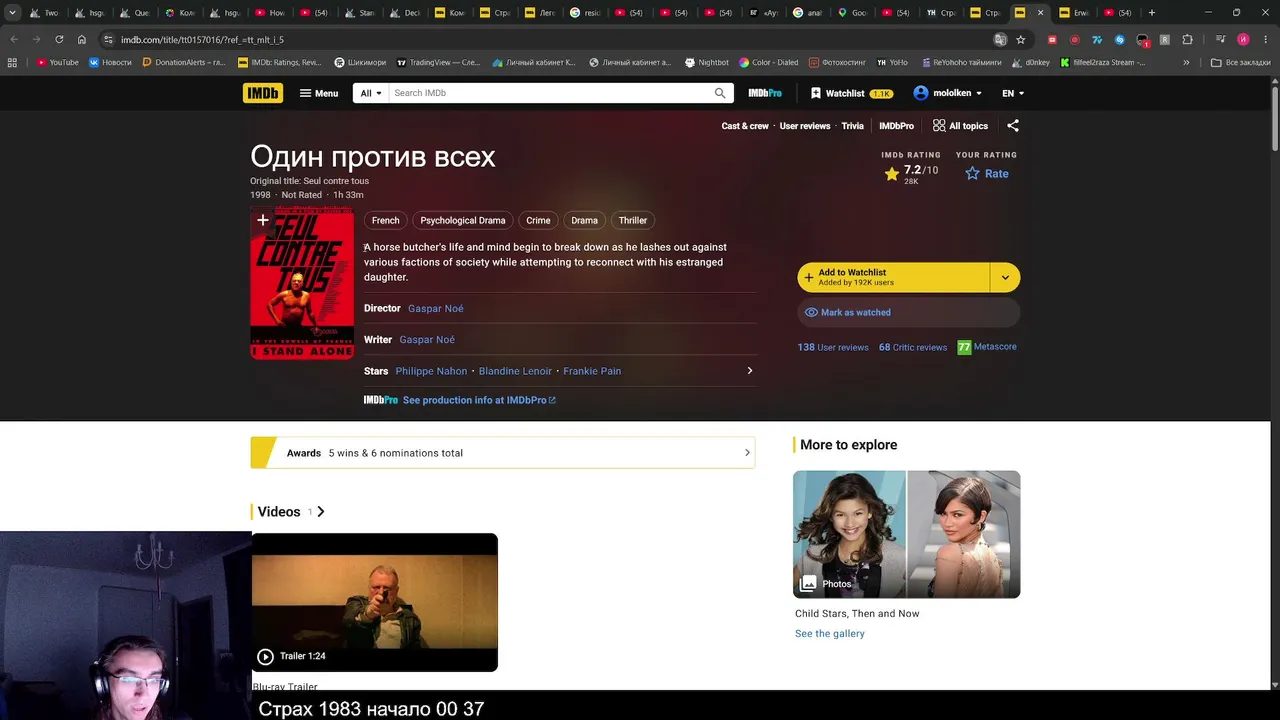Open the apps grid icon in bookmarks bar
1280x720 pixels.
12,62
